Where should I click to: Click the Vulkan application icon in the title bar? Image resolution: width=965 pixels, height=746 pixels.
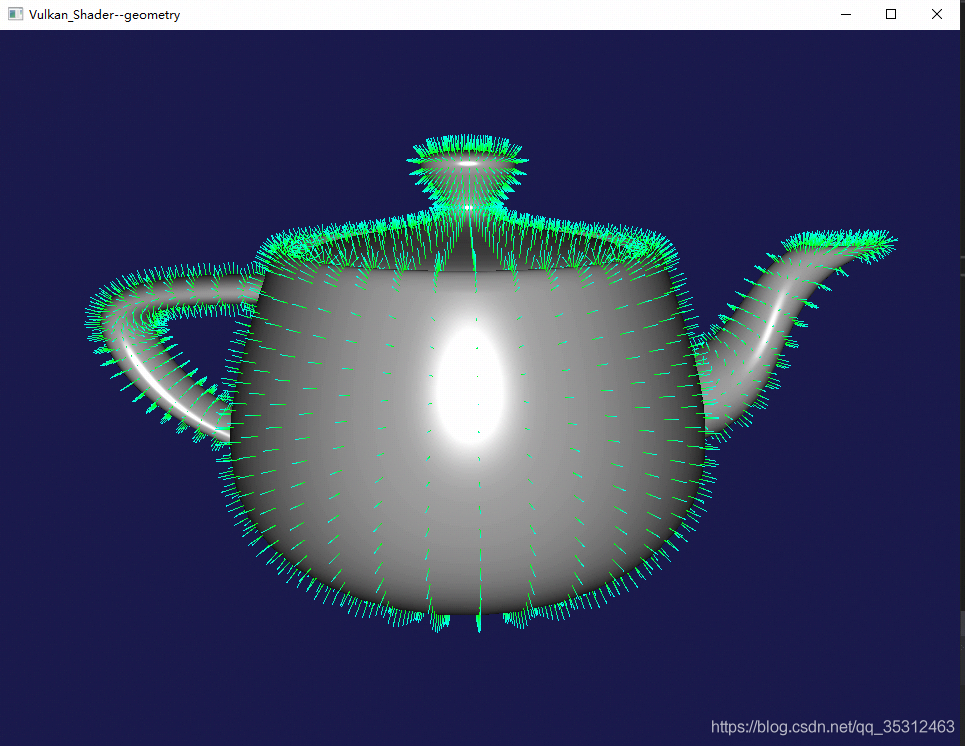[13, 14]
